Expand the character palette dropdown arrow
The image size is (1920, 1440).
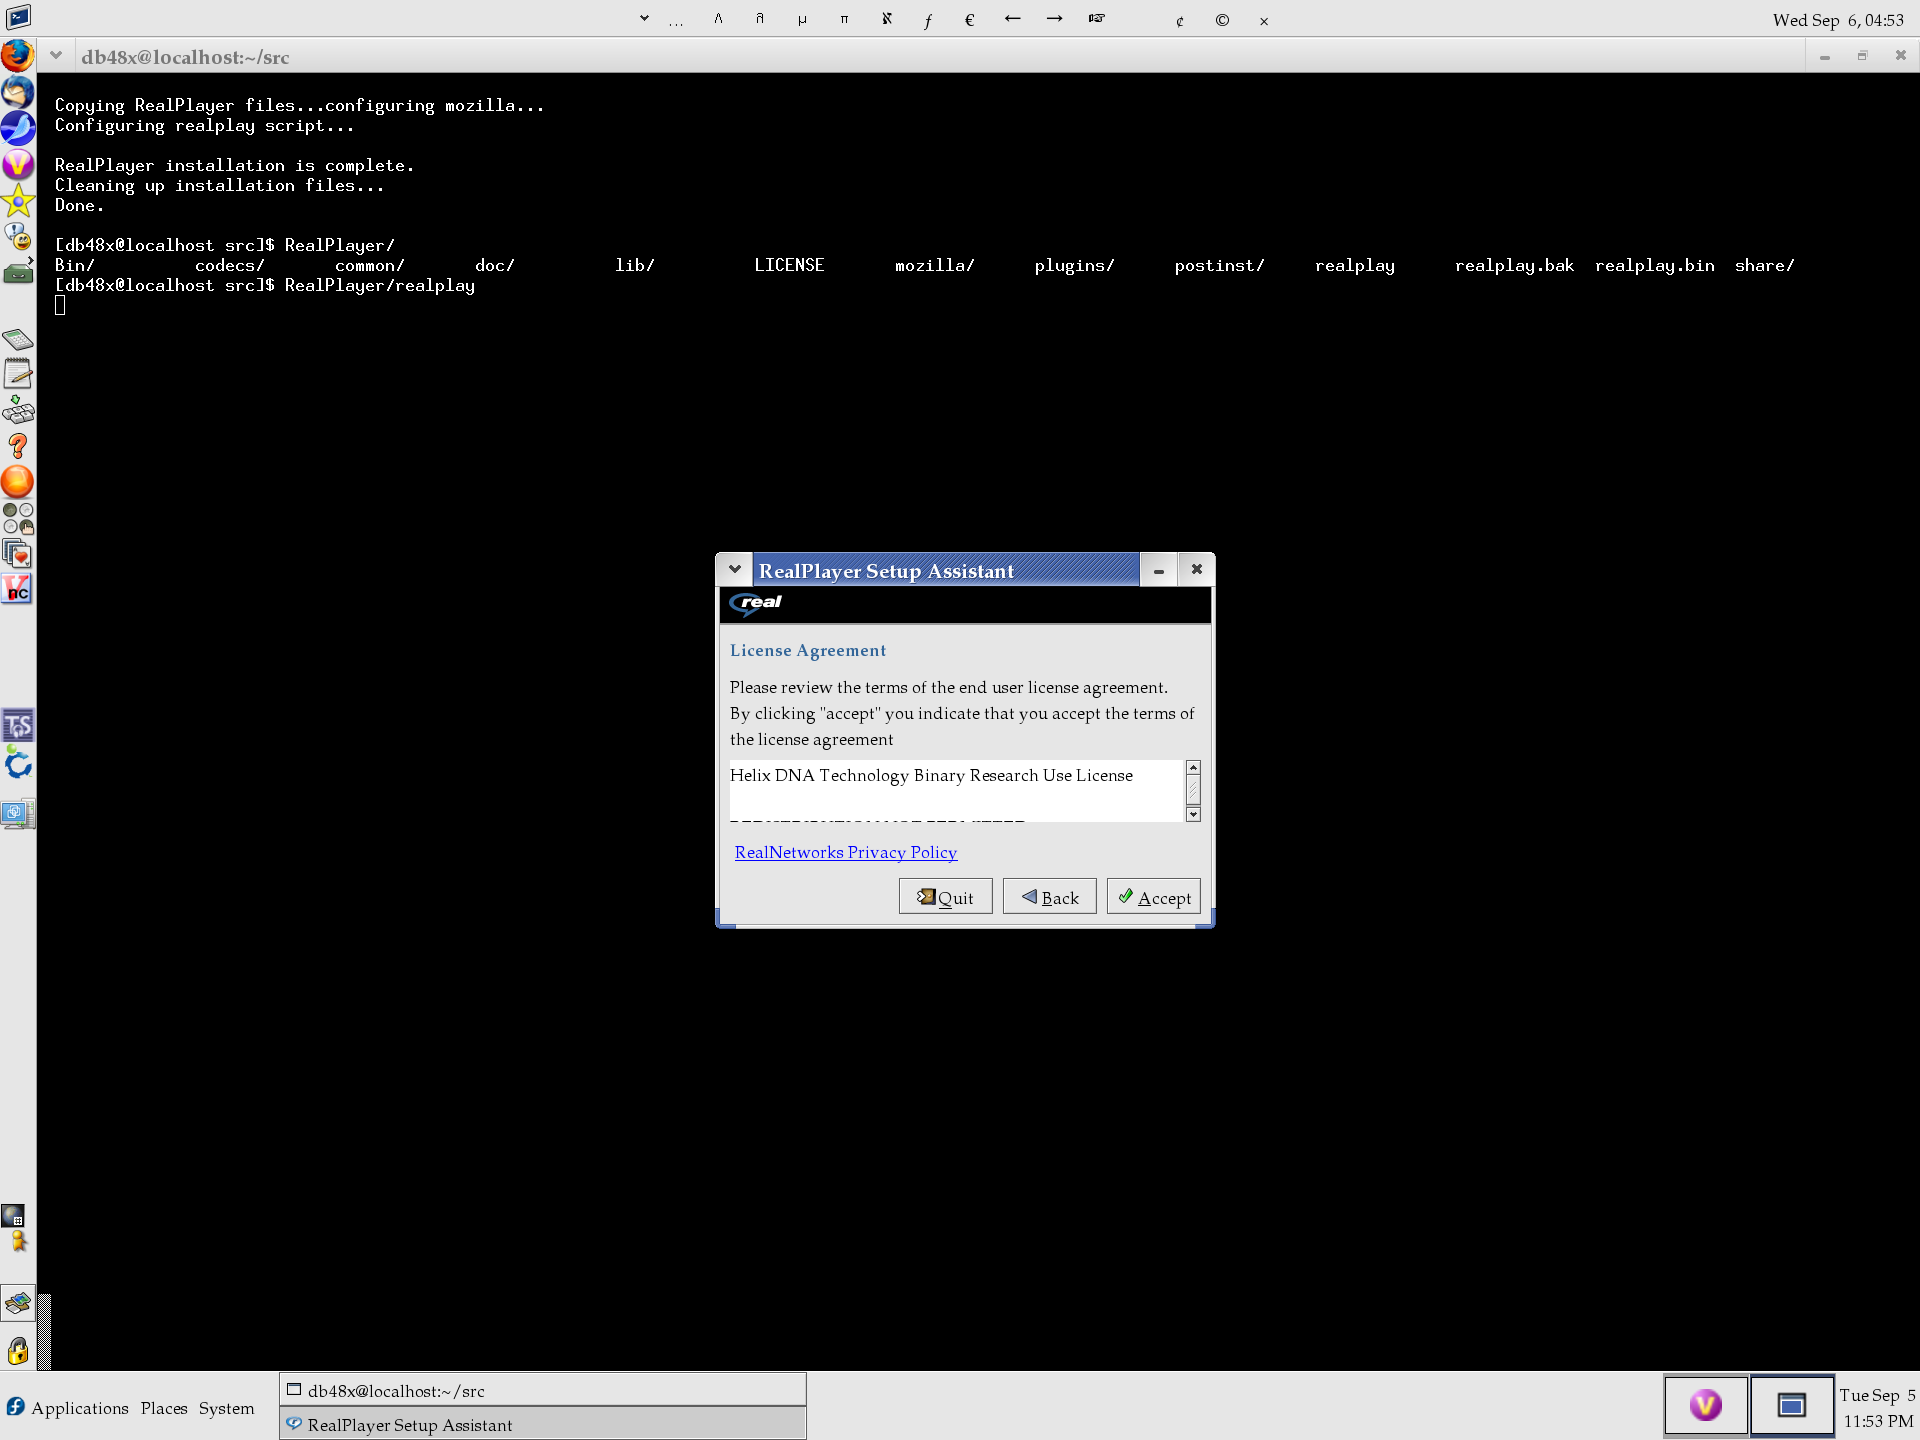(644, 18)
